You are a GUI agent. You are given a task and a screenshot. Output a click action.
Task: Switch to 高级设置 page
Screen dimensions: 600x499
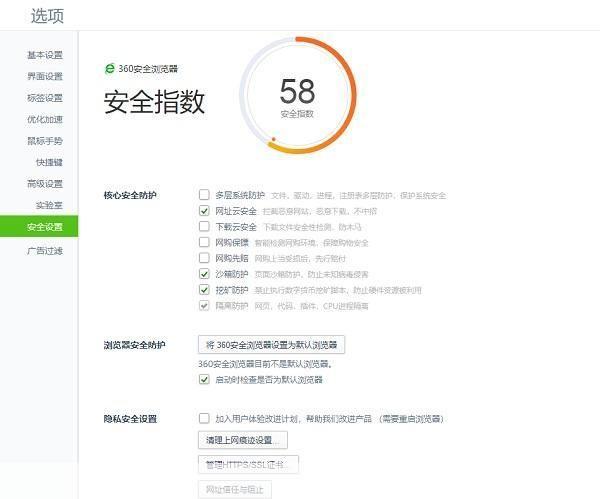(x=45, y=184)
